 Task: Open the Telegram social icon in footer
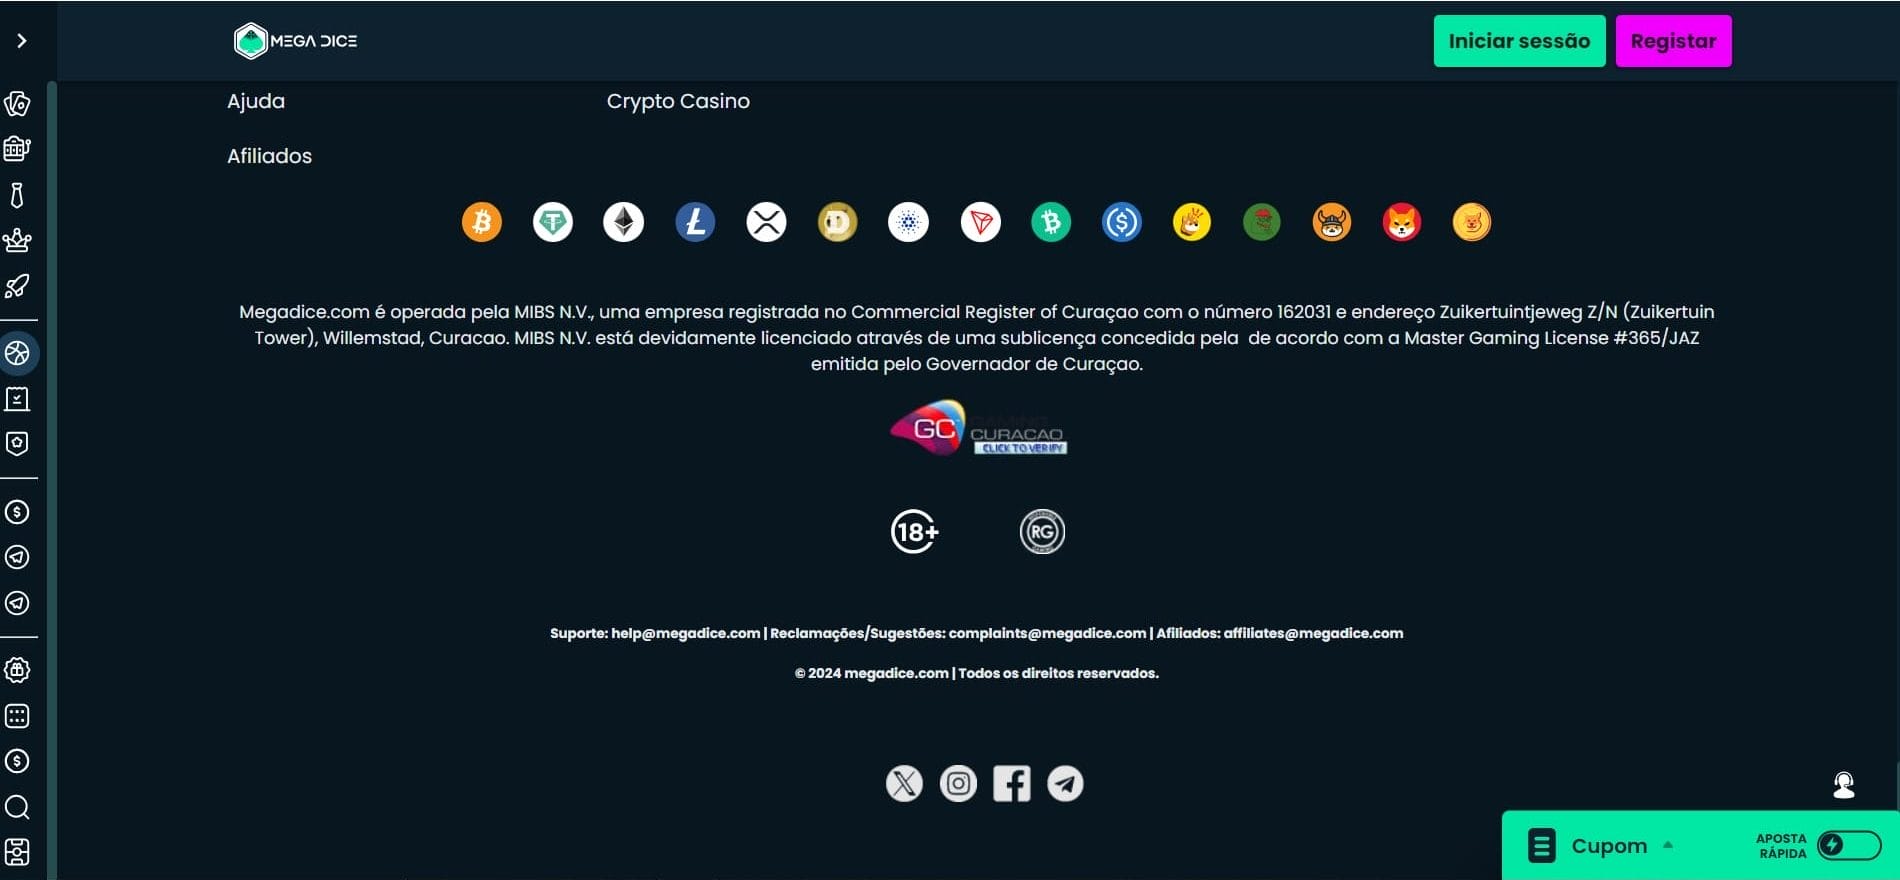pyautogui.click(x=1065, y=783)
